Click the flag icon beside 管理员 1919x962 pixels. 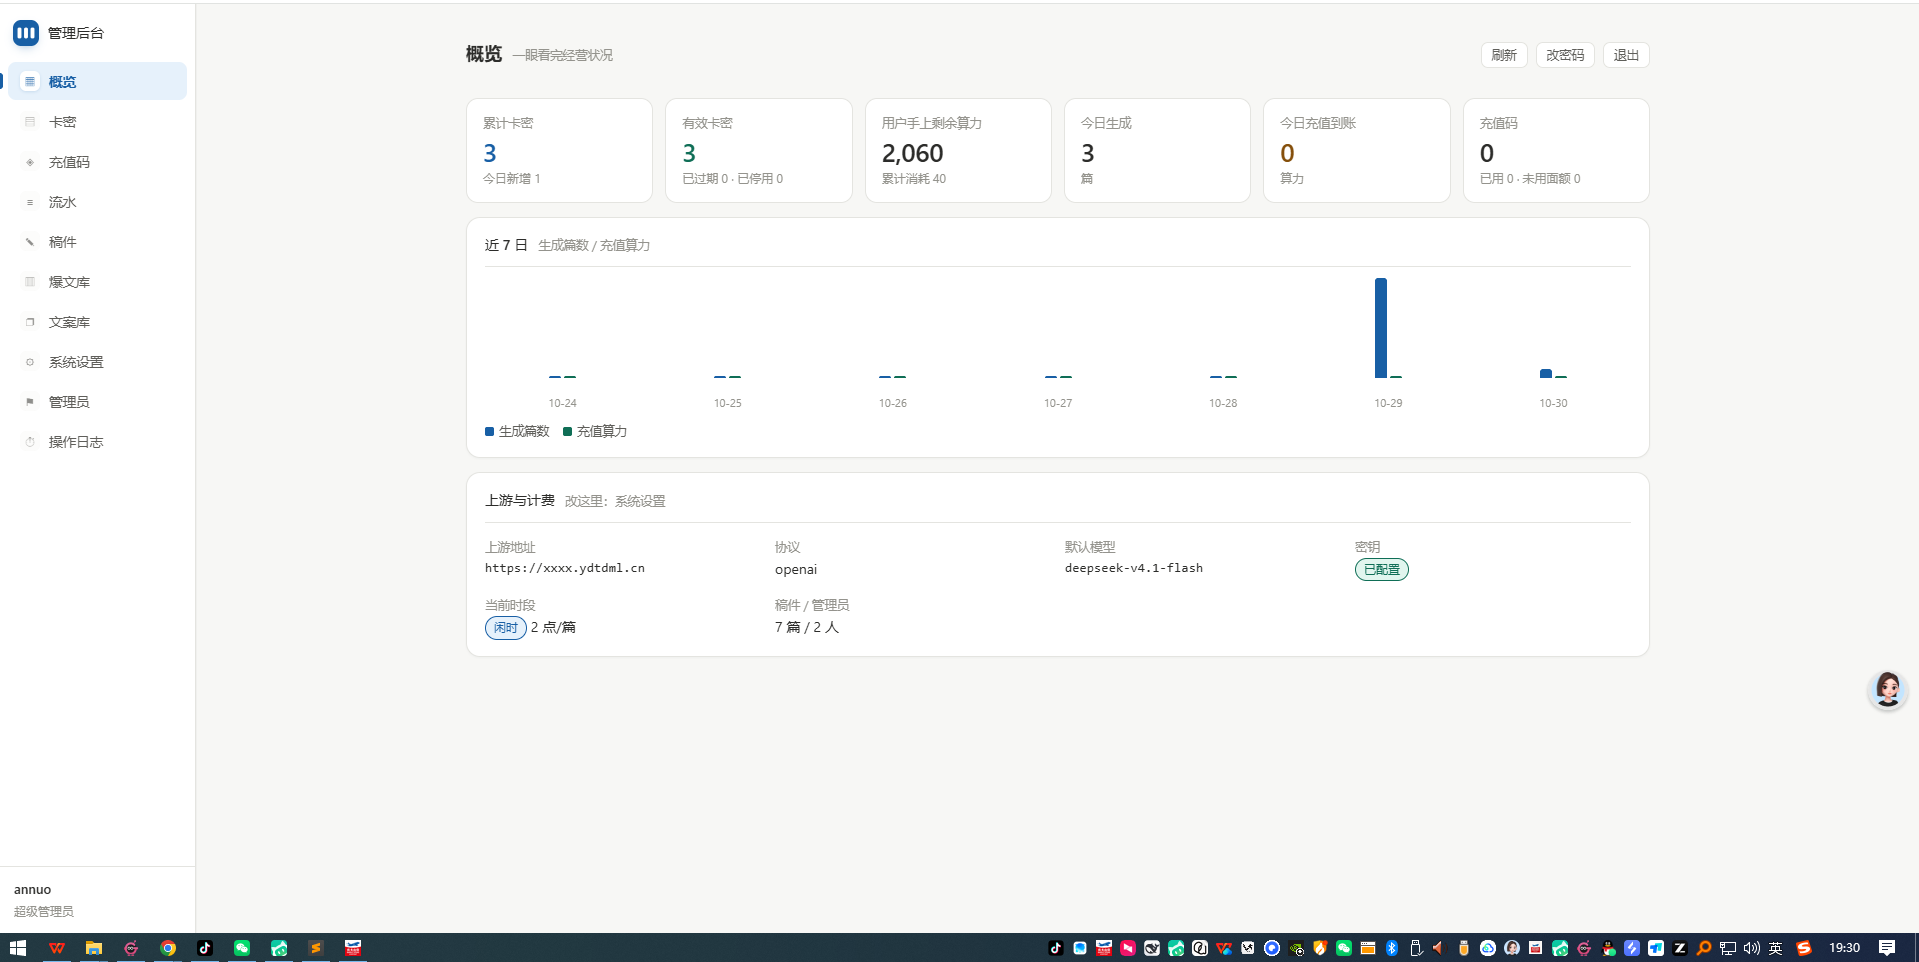pos(30,402)
